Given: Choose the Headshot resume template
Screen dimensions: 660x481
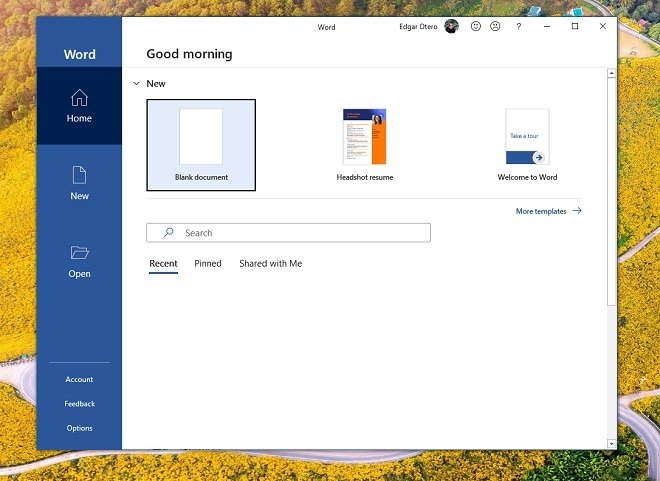Looking at the screenshot, I should click(x=365, y=145).
